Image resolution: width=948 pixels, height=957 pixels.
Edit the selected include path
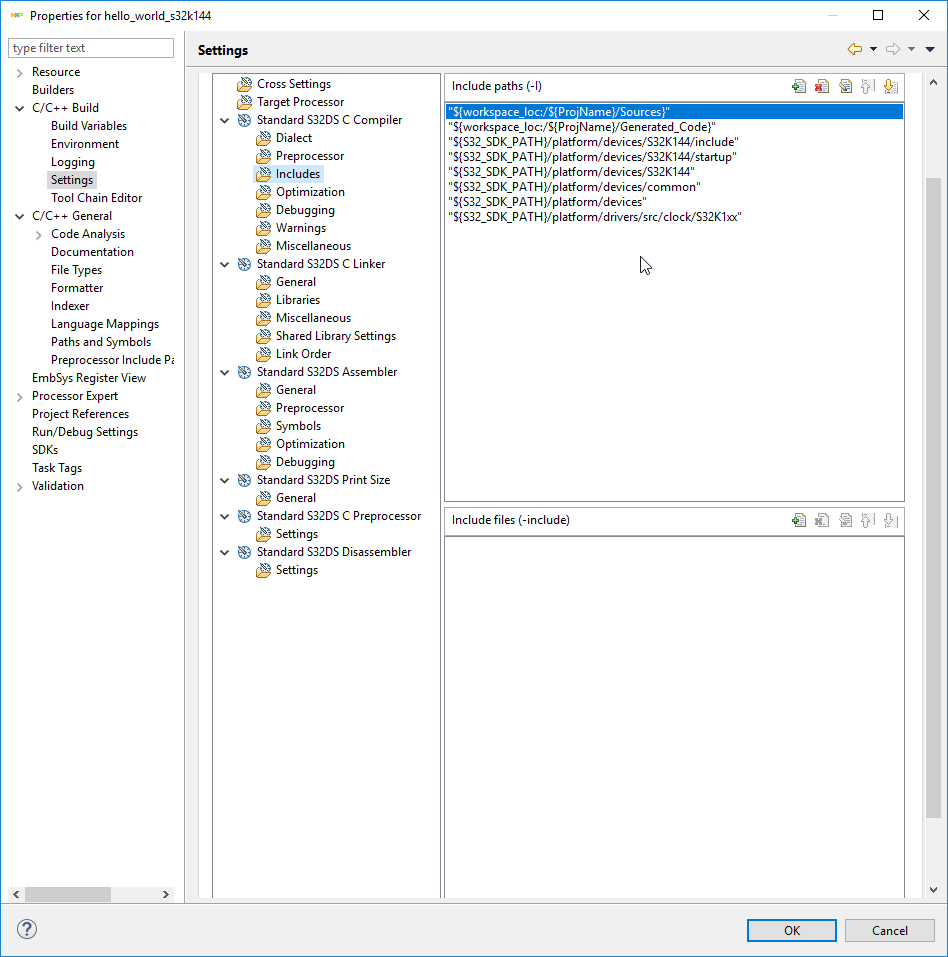[845, 87]
